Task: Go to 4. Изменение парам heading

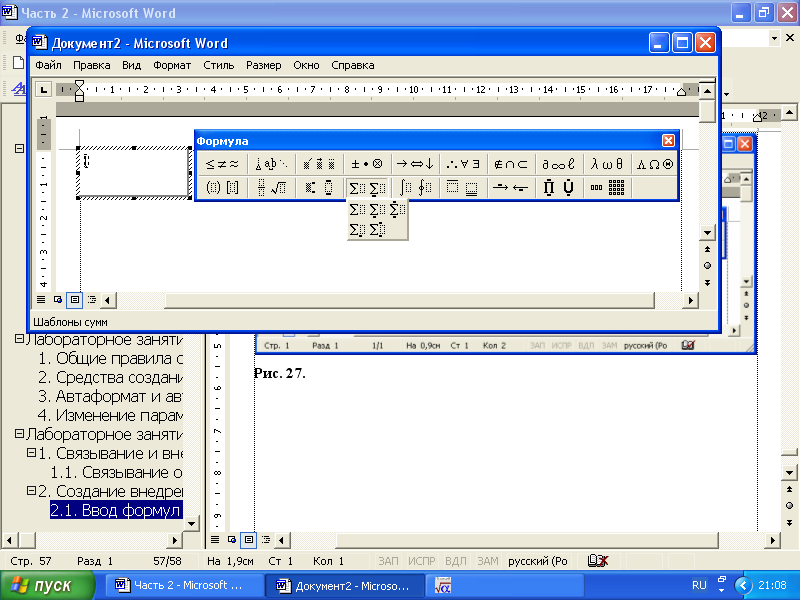Action: (111, 415)
